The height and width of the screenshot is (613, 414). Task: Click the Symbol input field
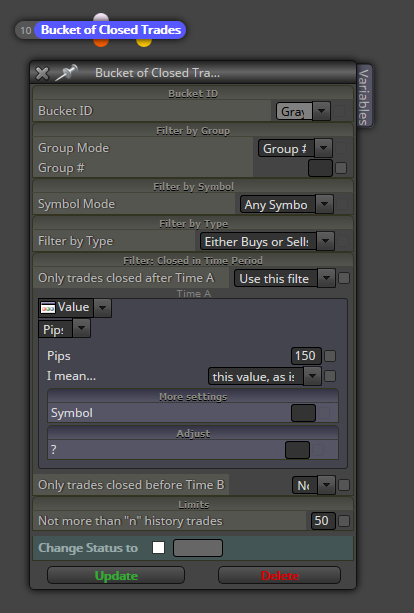coord(303,413)
